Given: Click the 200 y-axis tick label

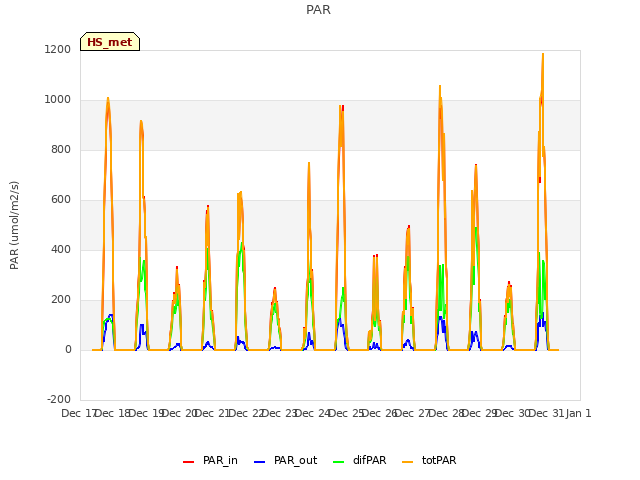Looking at the screenshot, I should click(x=61, y=300).
